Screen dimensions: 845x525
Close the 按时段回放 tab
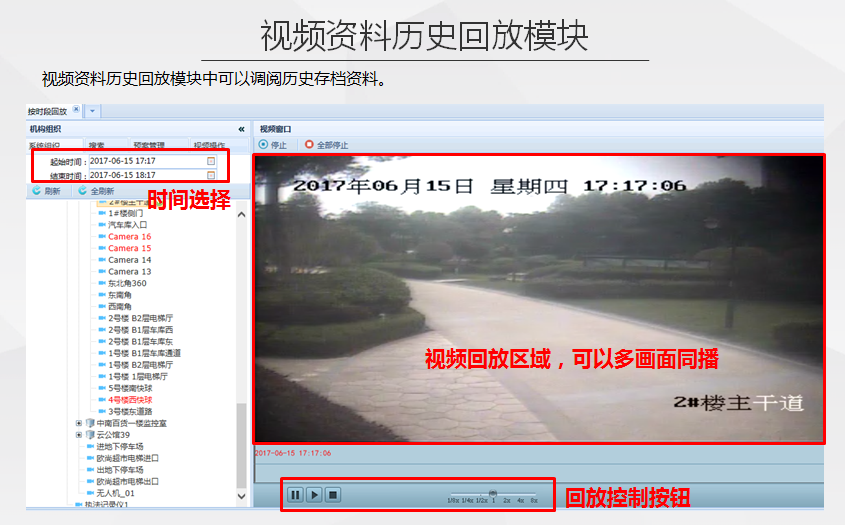(x=76, y=110)
